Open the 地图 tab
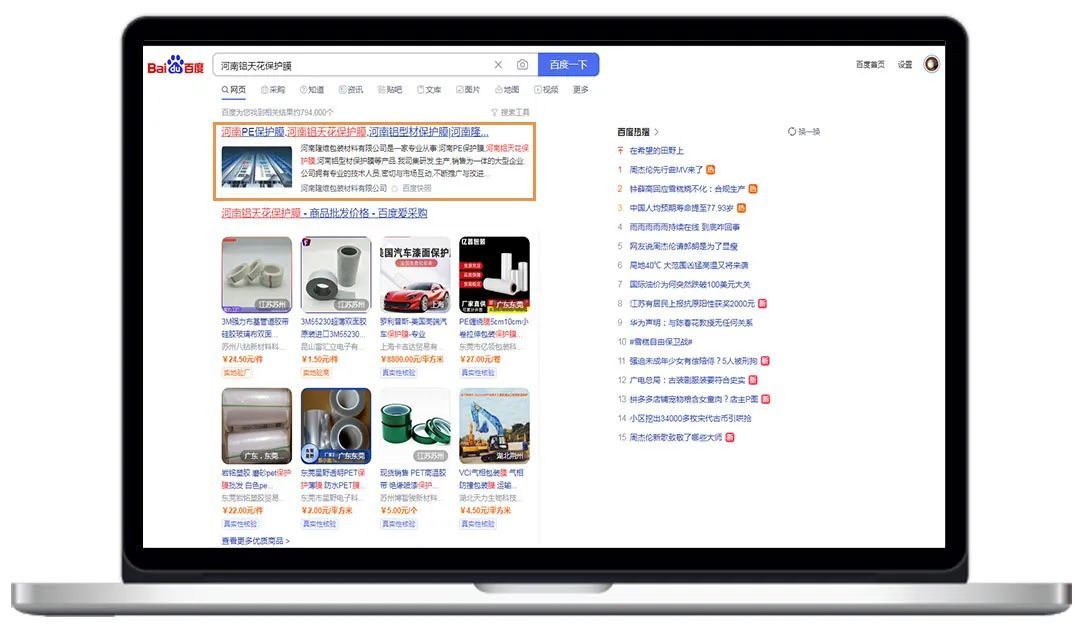The width and height of the screenshot is (1080, 628). point(506,90)
